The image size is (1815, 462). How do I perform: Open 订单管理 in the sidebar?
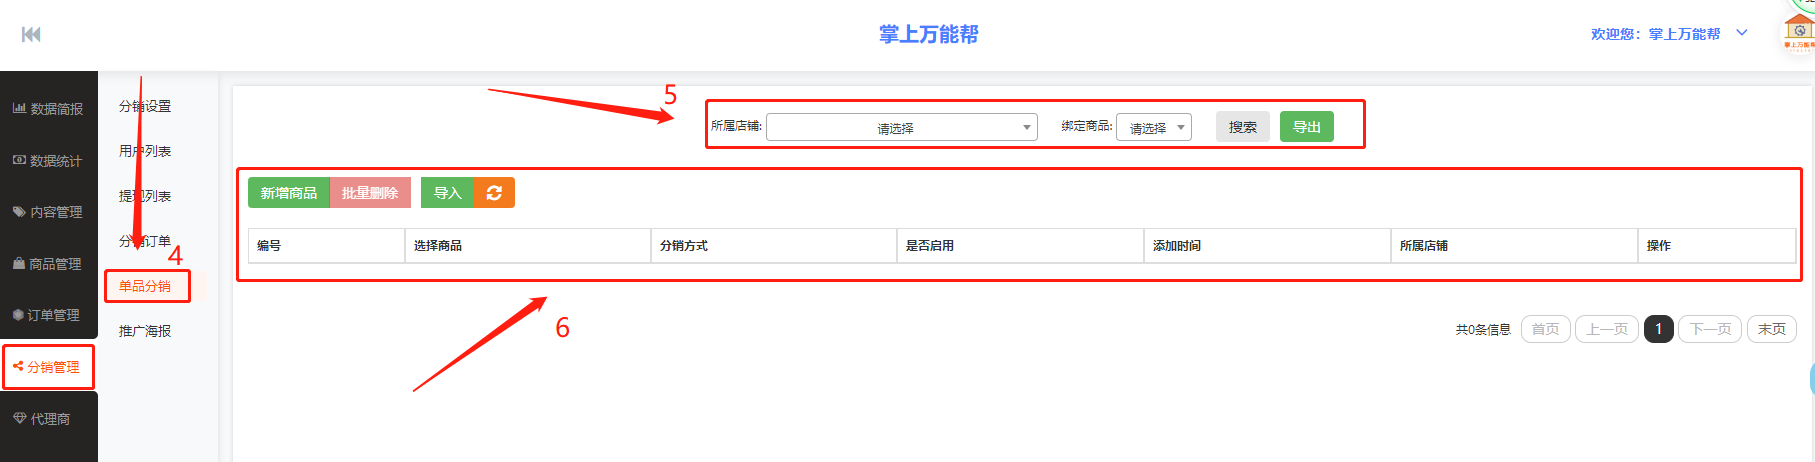pos(48,315)
